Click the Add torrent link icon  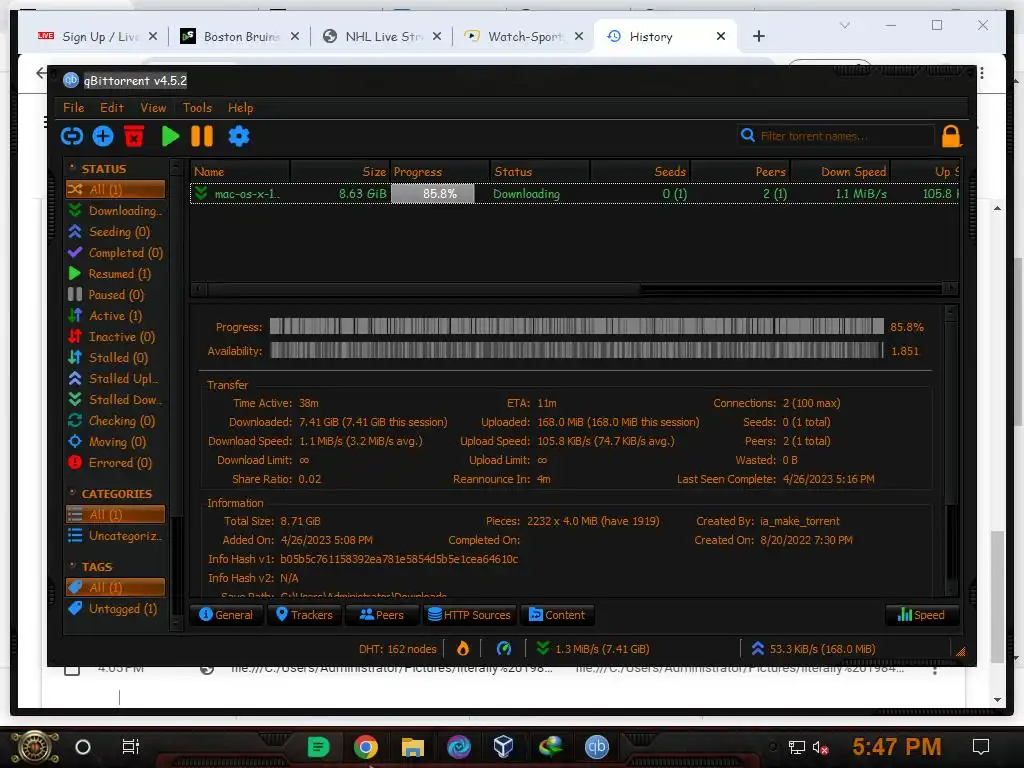72,136
